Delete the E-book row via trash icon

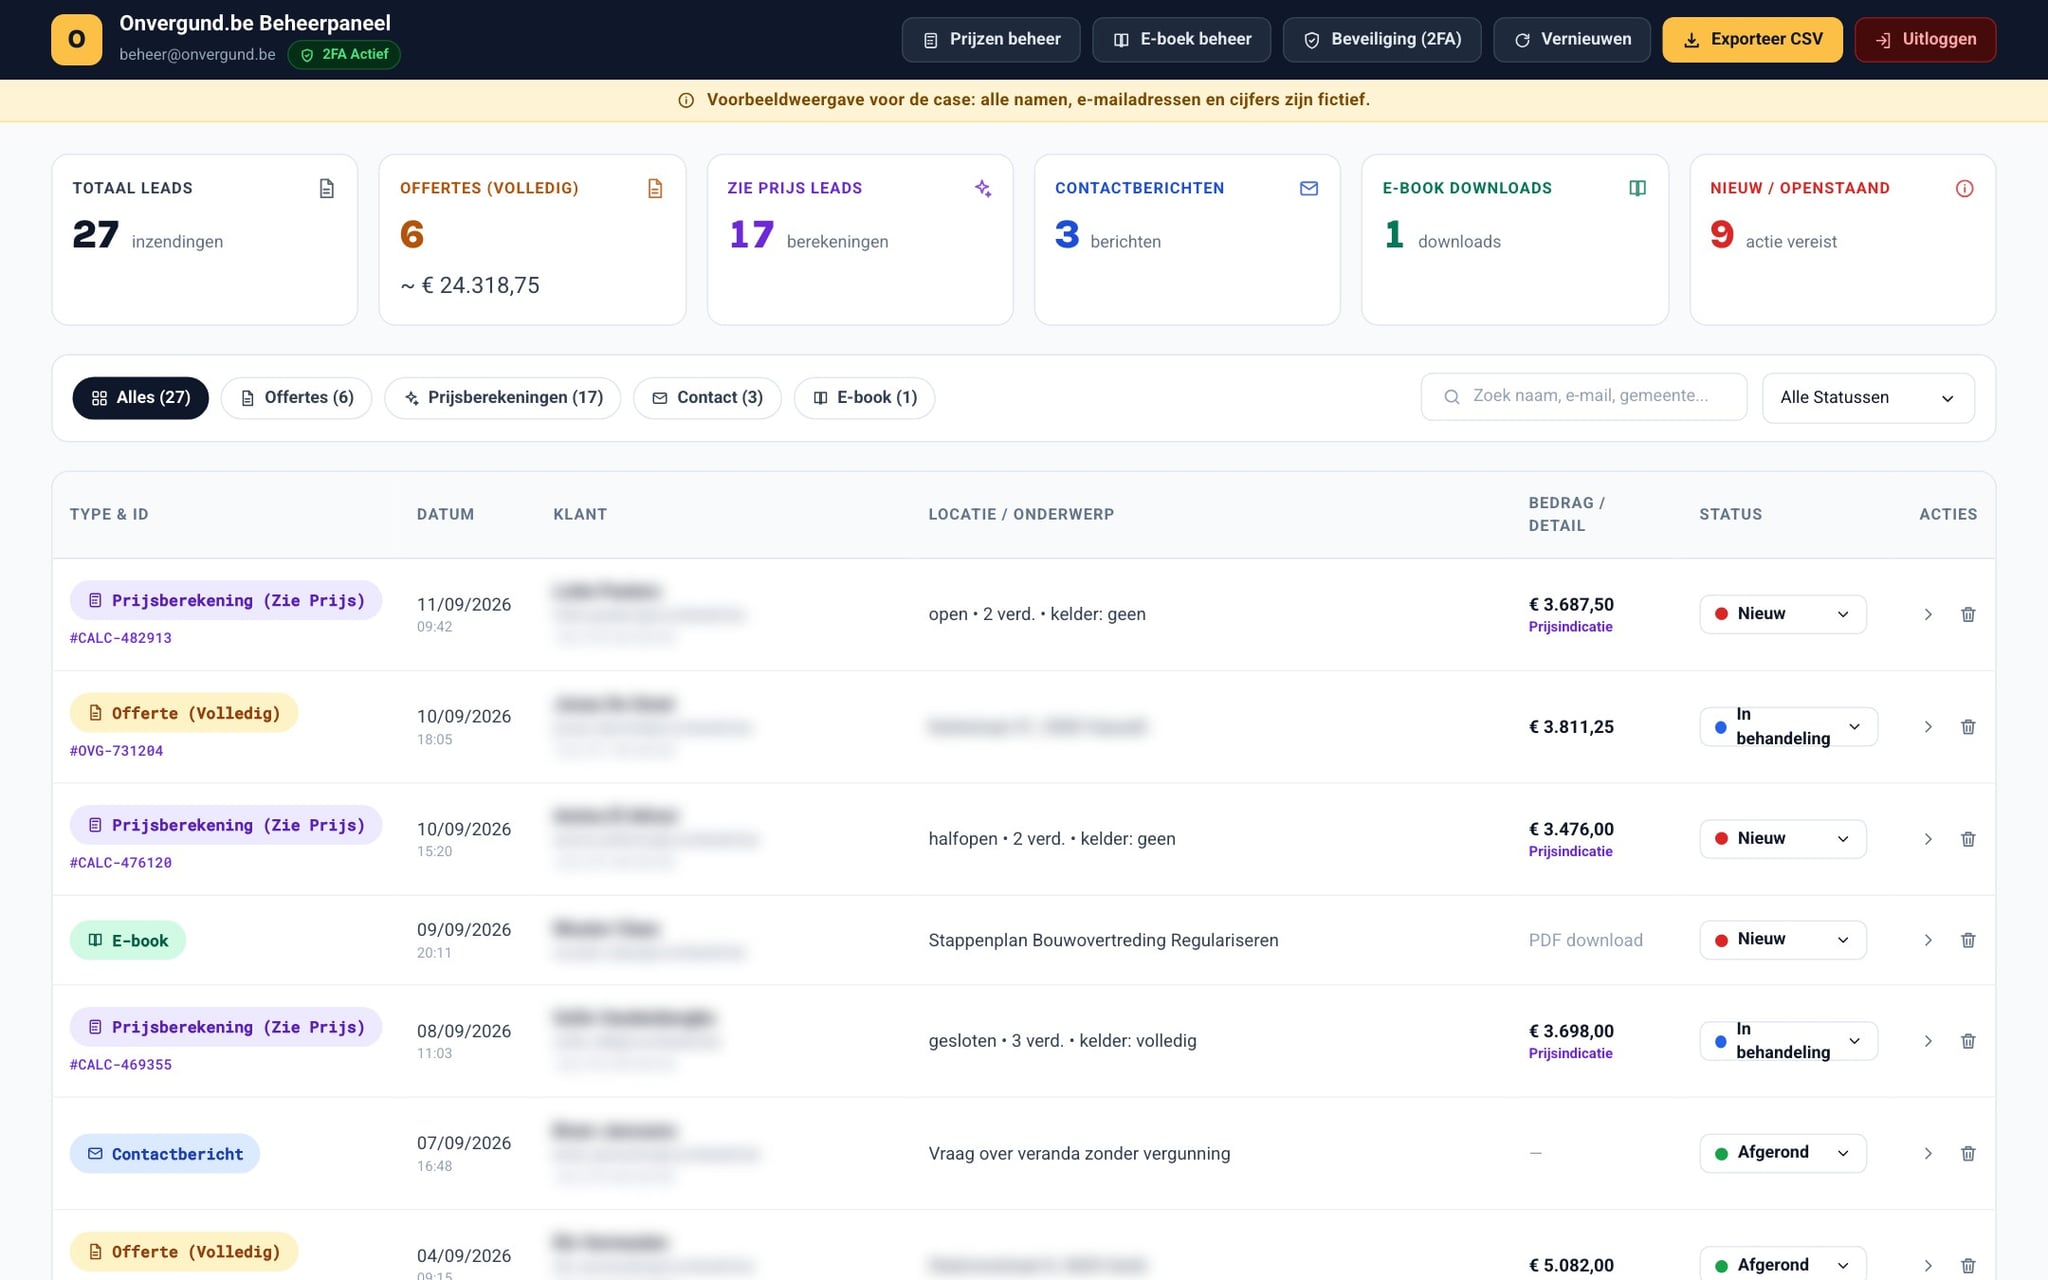point(1968,940)
